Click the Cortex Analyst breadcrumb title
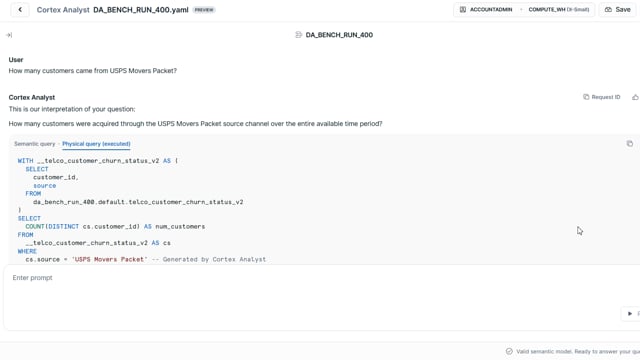 (x=63, y=10)
